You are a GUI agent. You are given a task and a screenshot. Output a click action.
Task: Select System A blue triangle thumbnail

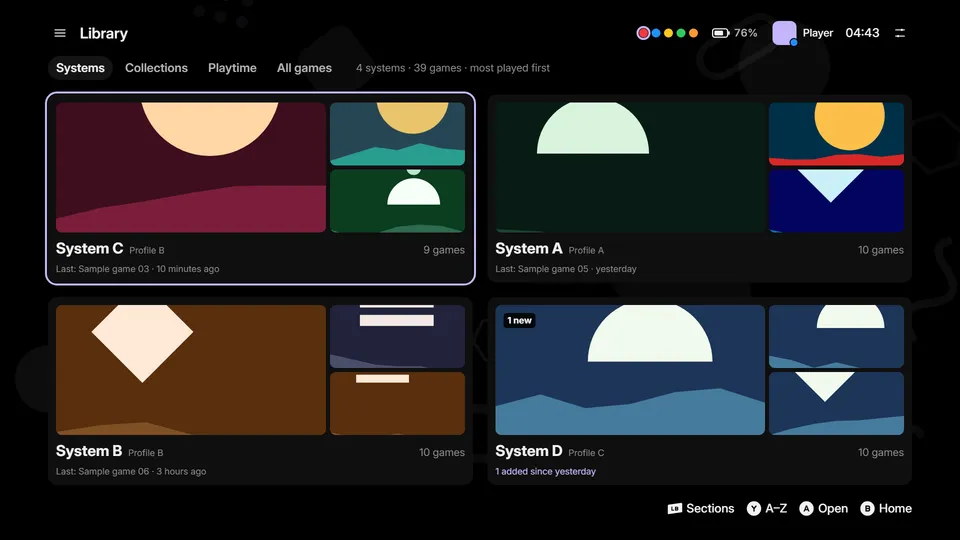(x=836, y=201)
